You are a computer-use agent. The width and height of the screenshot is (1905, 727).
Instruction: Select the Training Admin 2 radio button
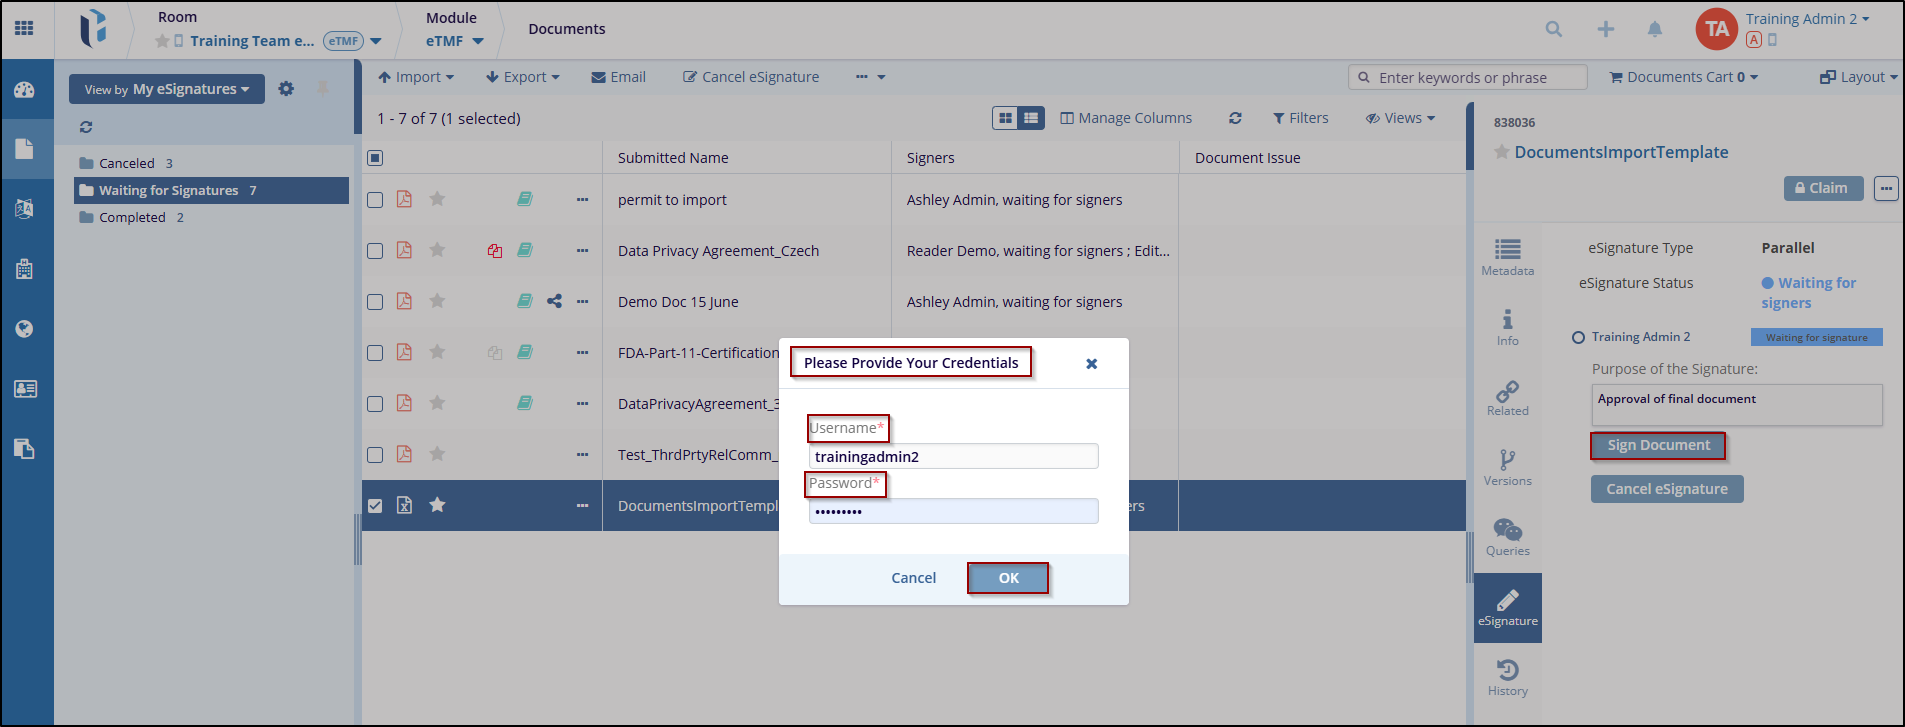point(1578,338)
